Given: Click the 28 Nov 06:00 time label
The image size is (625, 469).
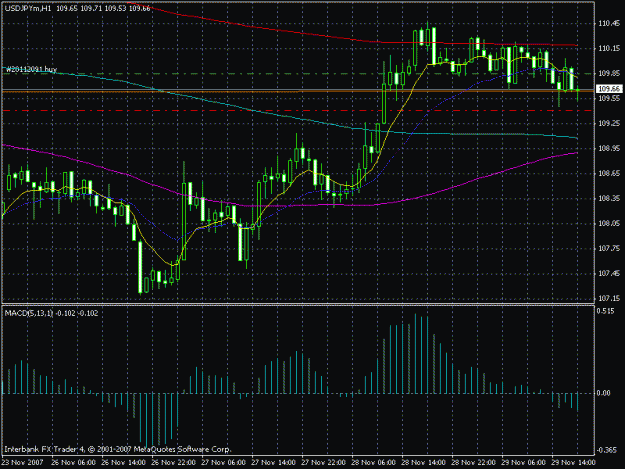Looking at the screenshot, I should click(x=373, y=463).
